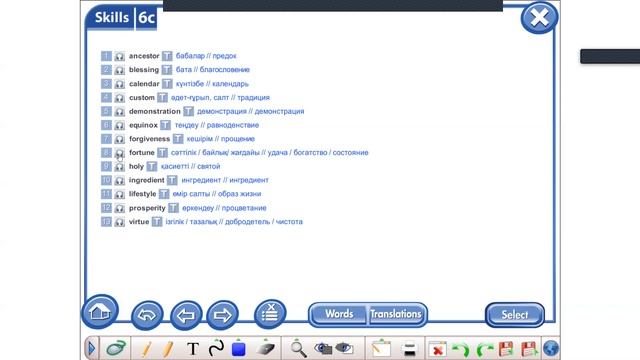The image size is (640, 360).
Task: Play audio for lifestyle
Action: [x=119, y=194]
